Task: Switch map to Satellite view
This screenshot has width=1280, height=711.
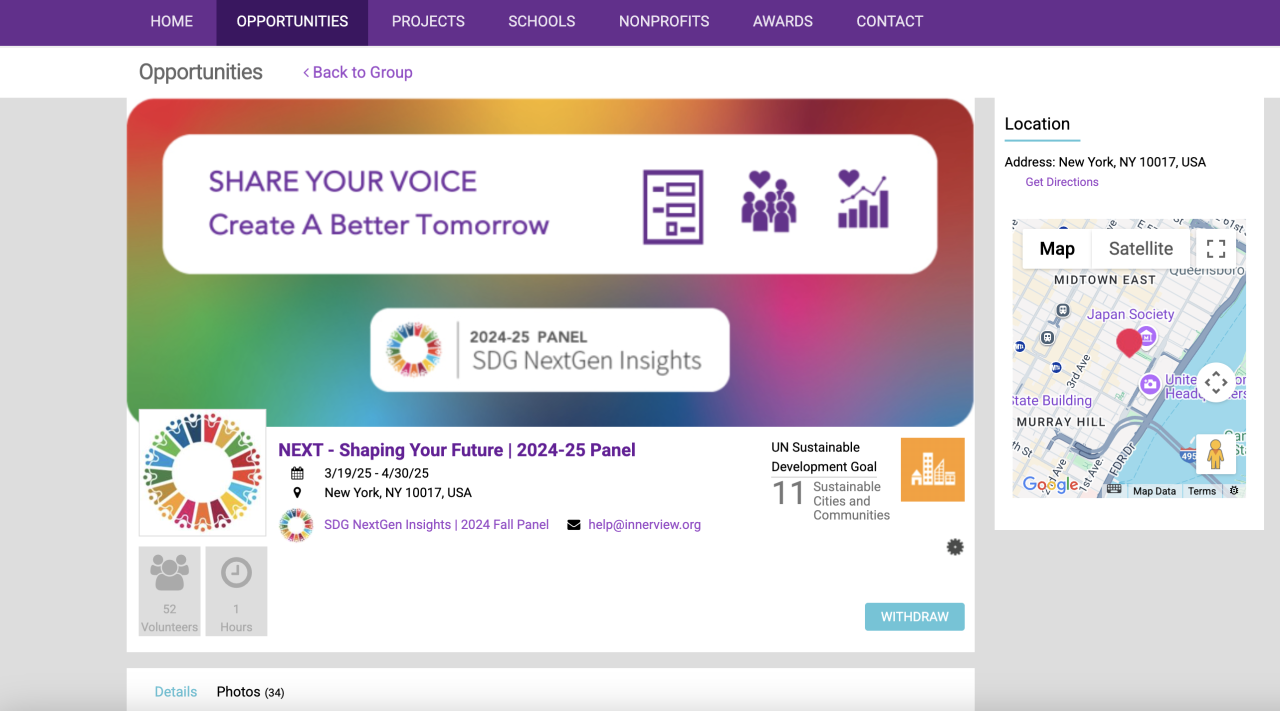Action: (1140, 249)
